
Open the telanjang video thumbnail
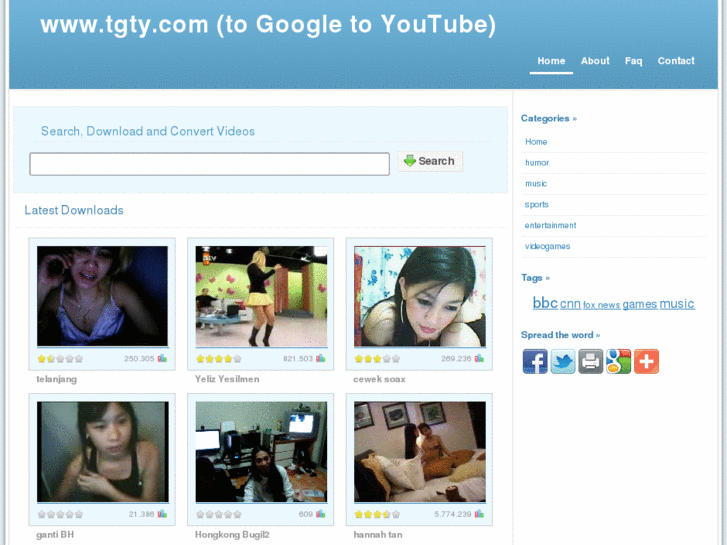[102, 296]
